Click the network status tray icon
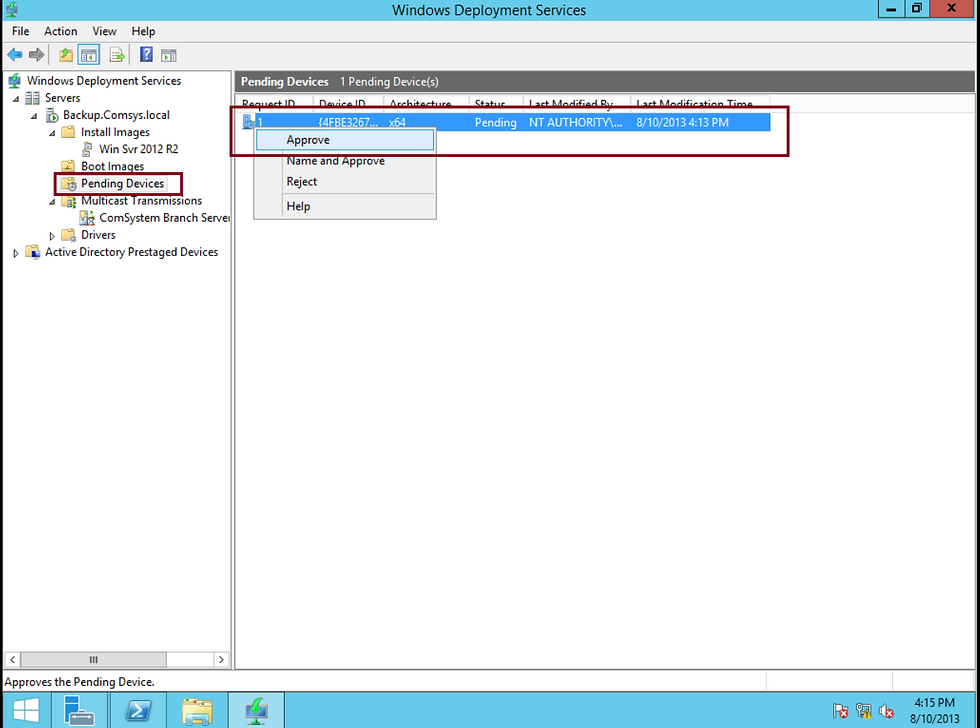 click(x=864, y=711)
